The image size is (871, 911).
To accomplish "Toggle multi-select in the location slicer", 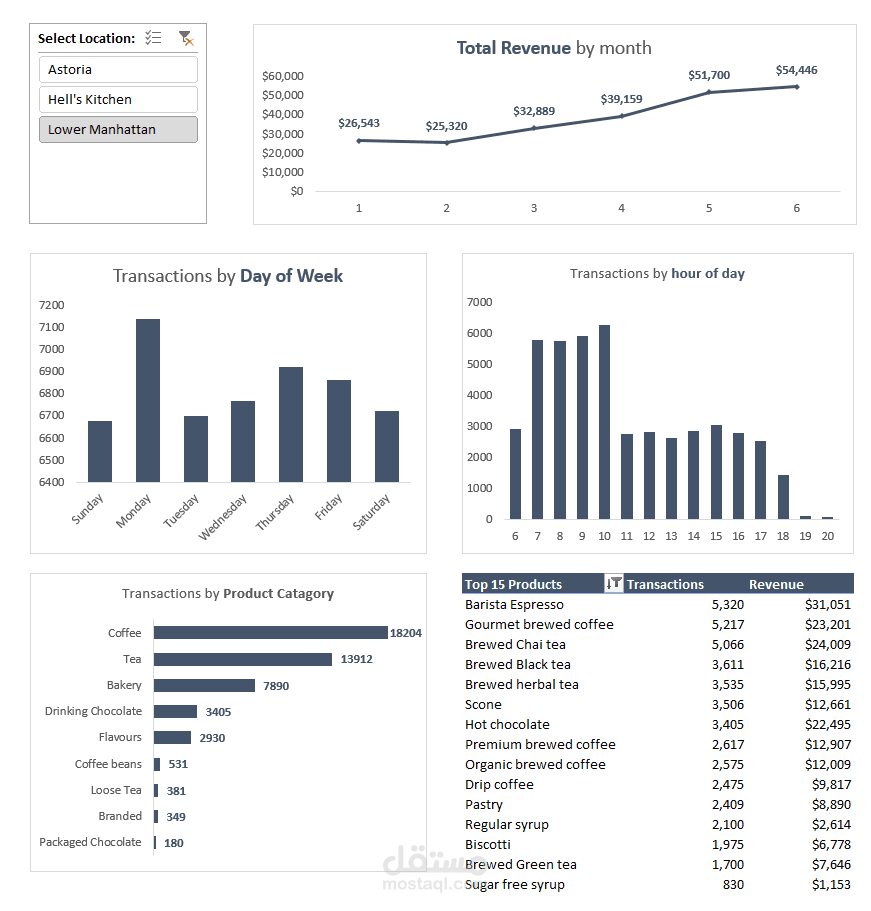I will click(153, 38).
